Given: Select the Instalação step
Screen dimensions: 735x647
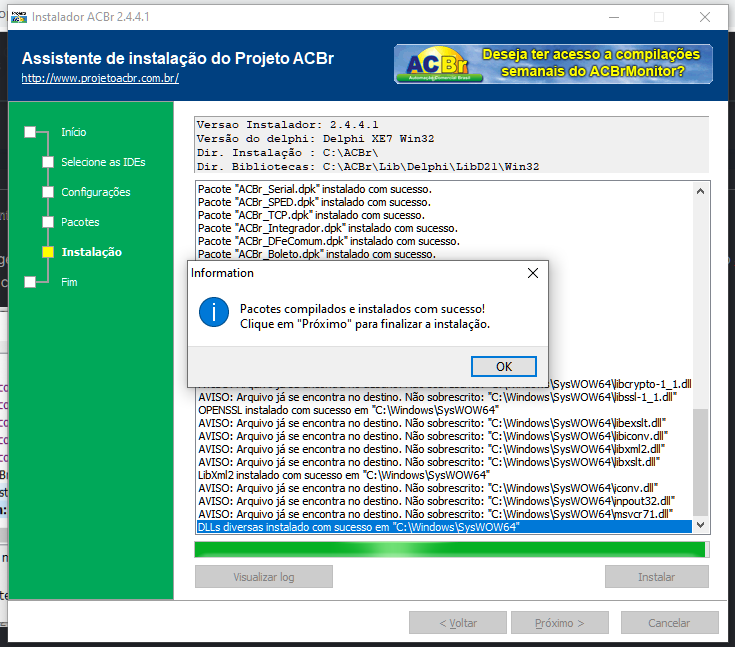Looking at the screenshot, I should pyautogui.click(x=91, y=252).
